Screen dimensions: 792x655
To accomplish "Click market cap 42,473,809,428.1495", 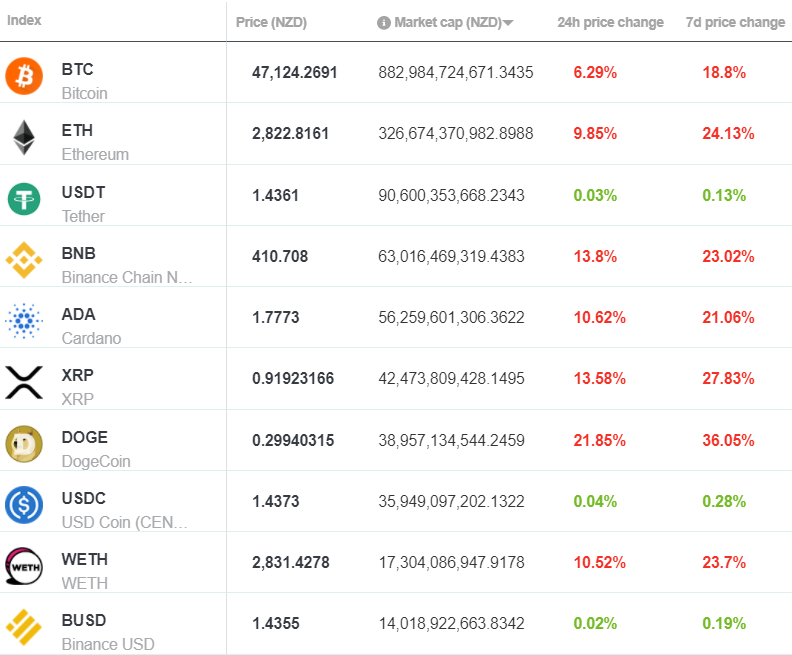I will [x=452, y=378].
